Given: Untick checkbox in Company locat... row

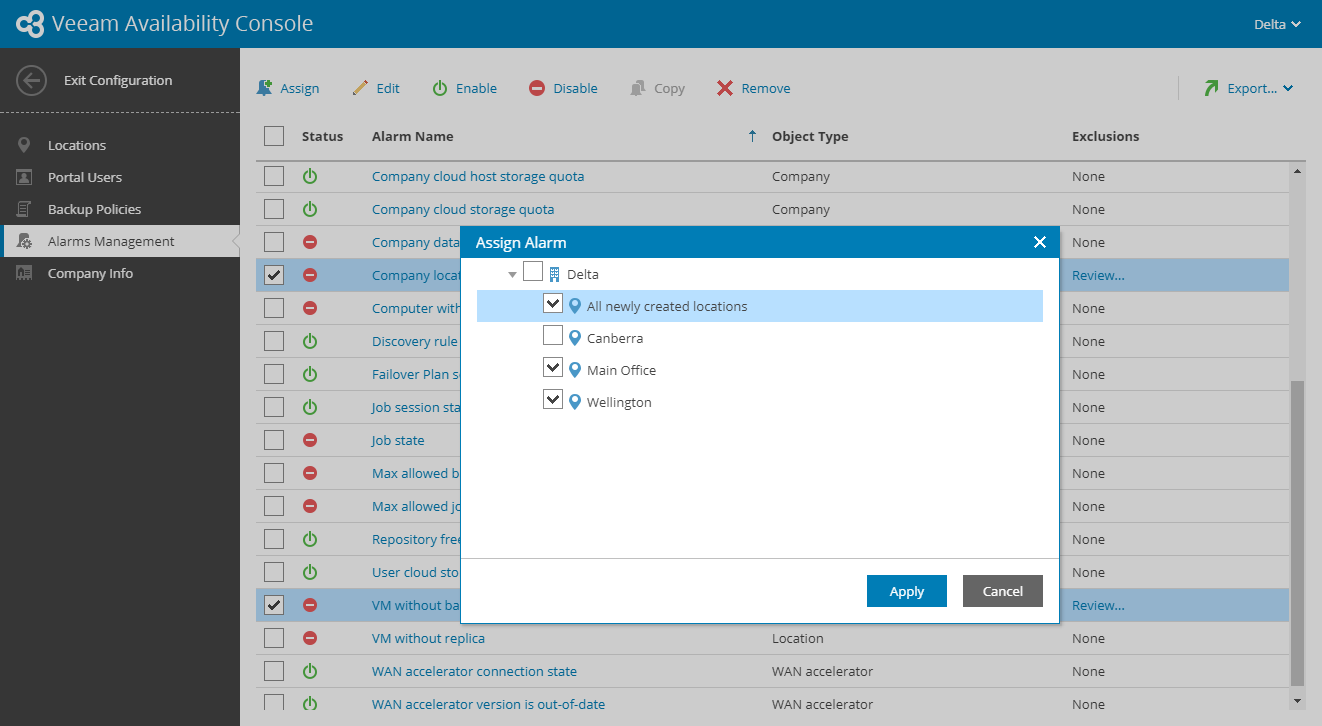Looking at the screenshot, I should [274, 275].
